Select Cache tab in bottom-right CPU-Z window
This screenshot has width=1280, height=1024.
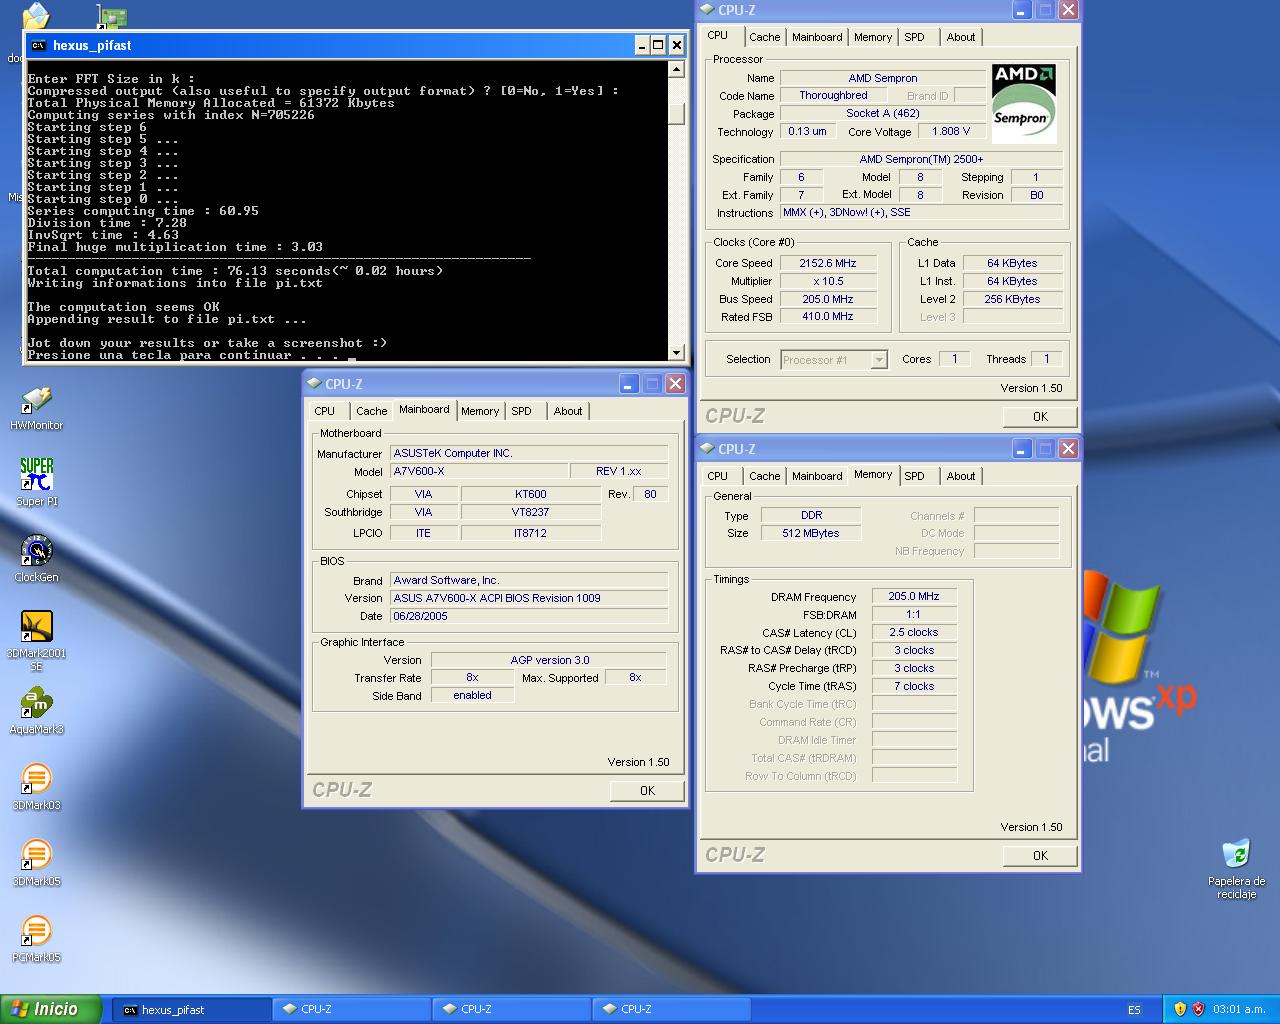coord(764,476)
